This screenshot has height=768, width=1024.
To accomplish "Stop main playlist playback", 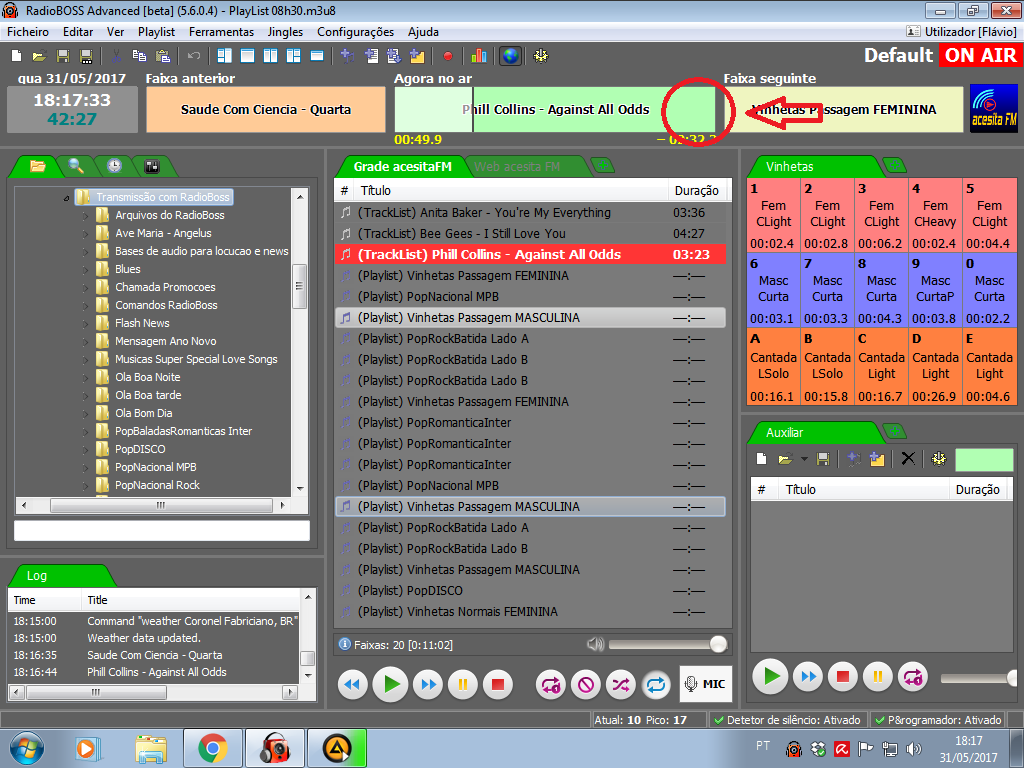I will click(498, 684).
